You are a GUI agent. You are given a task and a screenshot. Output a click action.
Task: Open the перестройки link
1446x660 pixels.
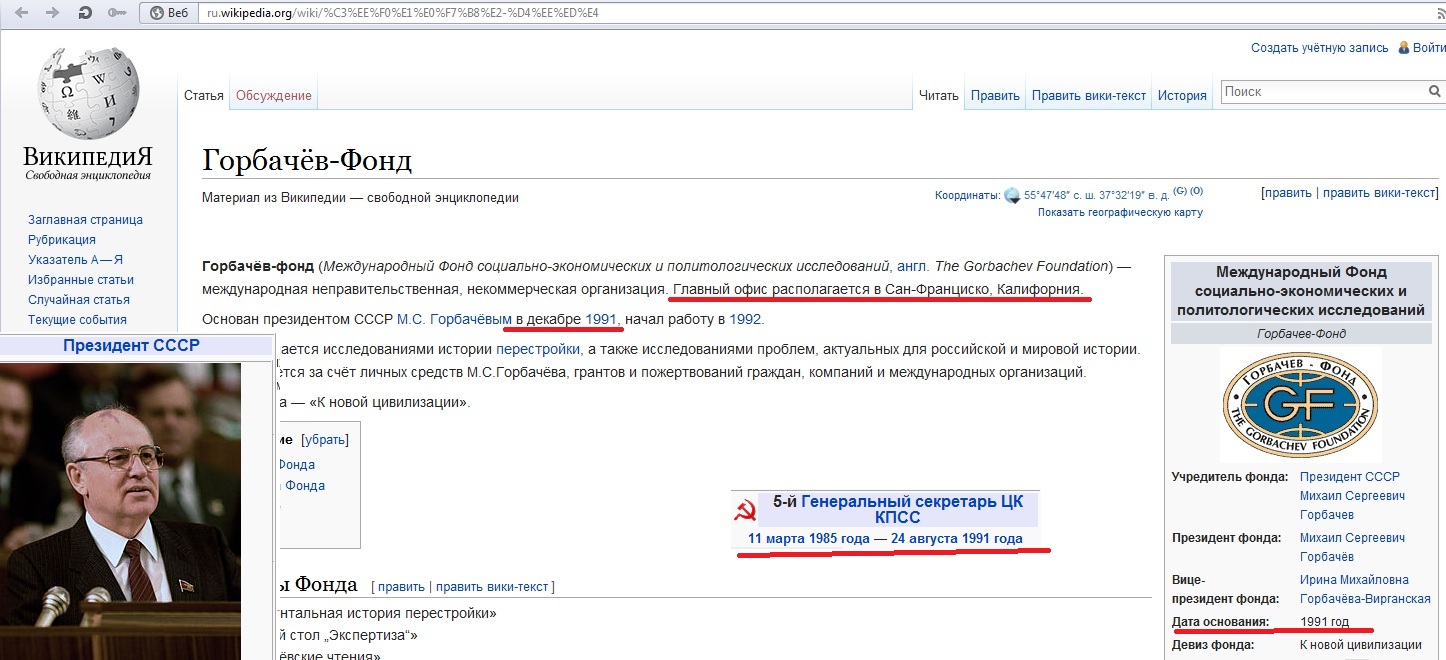(x=538, y=350)
